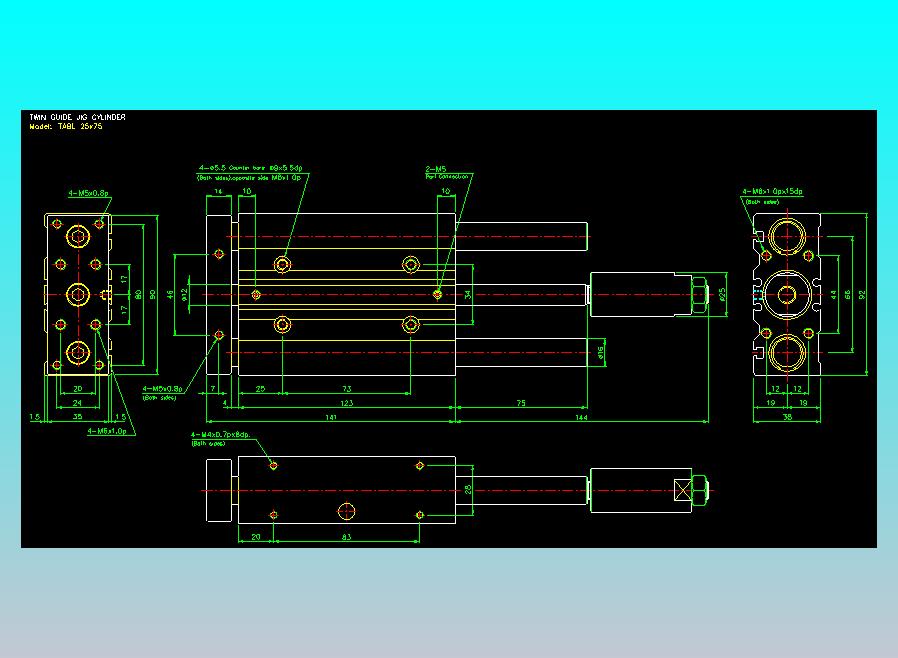Click the 141 overall length dimension

331,417
